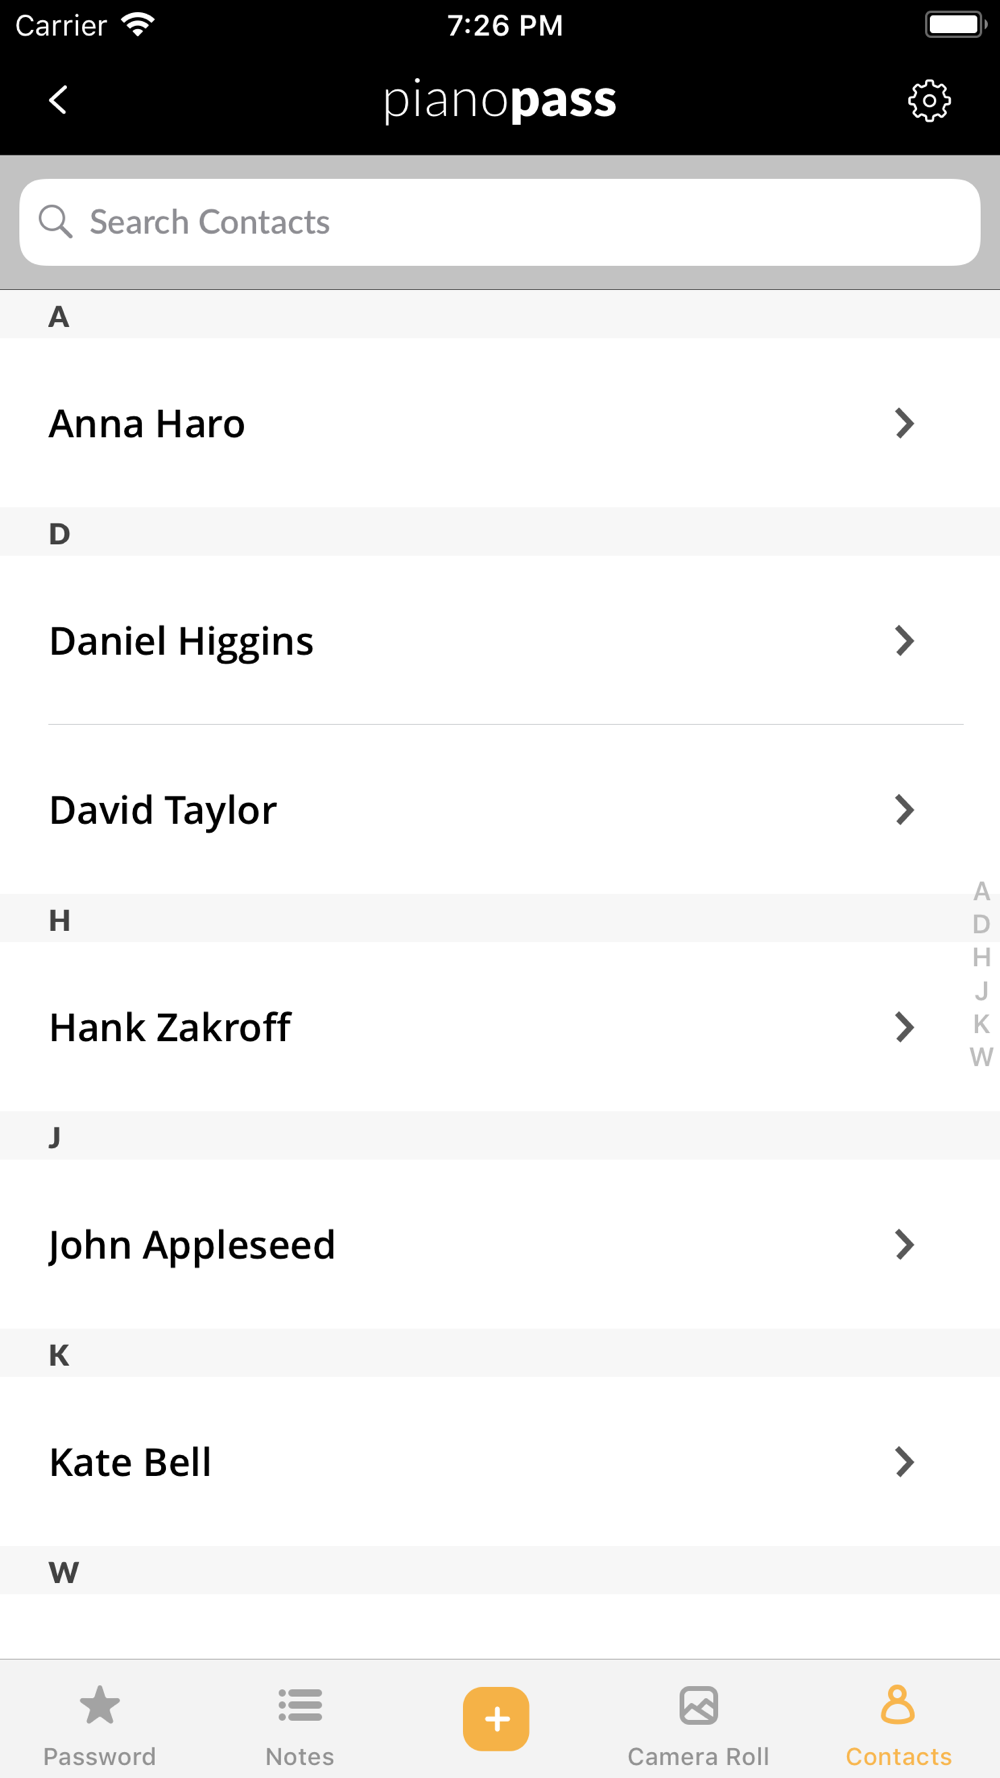Open Anna Haro's chevron arrow
Viewport: 1000px width, 1778px height.
tap(904, 424)
